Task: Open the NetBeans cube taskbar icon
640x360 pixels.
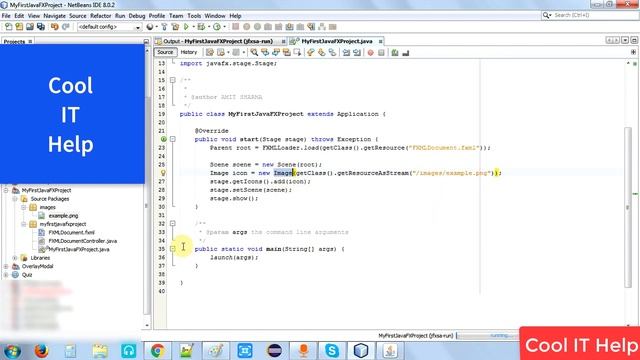Action: click(361, 351)
